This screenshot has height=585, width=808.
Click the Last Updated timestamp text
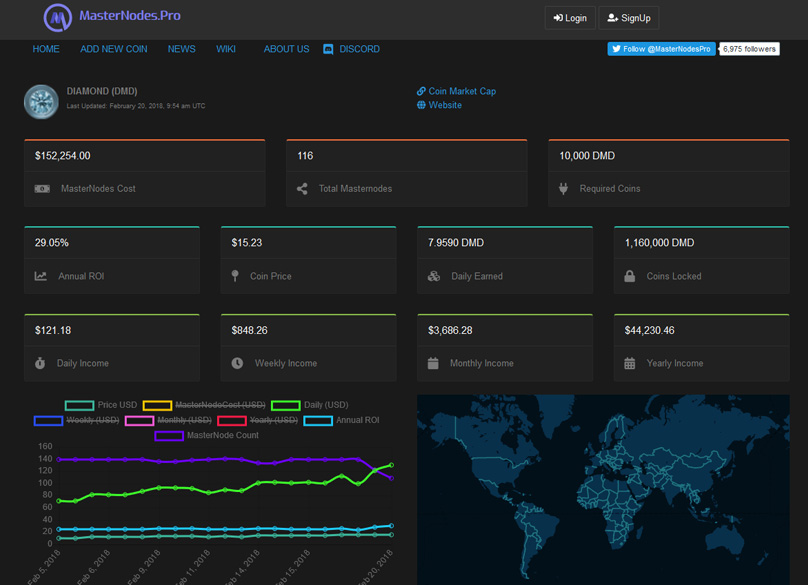click(136, 106)
